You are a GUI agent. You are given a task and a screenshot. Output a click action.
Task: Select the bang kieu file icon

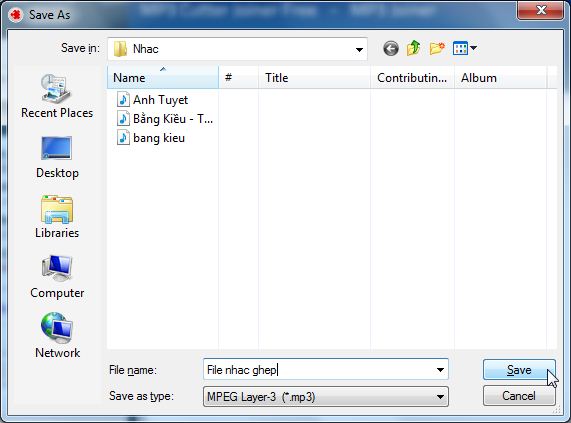(123, 138)
